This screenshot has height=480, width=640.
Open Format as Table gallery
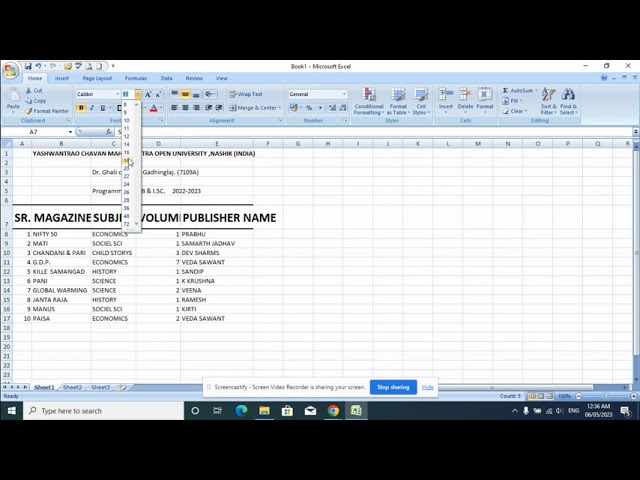click(x=398, y=101)
